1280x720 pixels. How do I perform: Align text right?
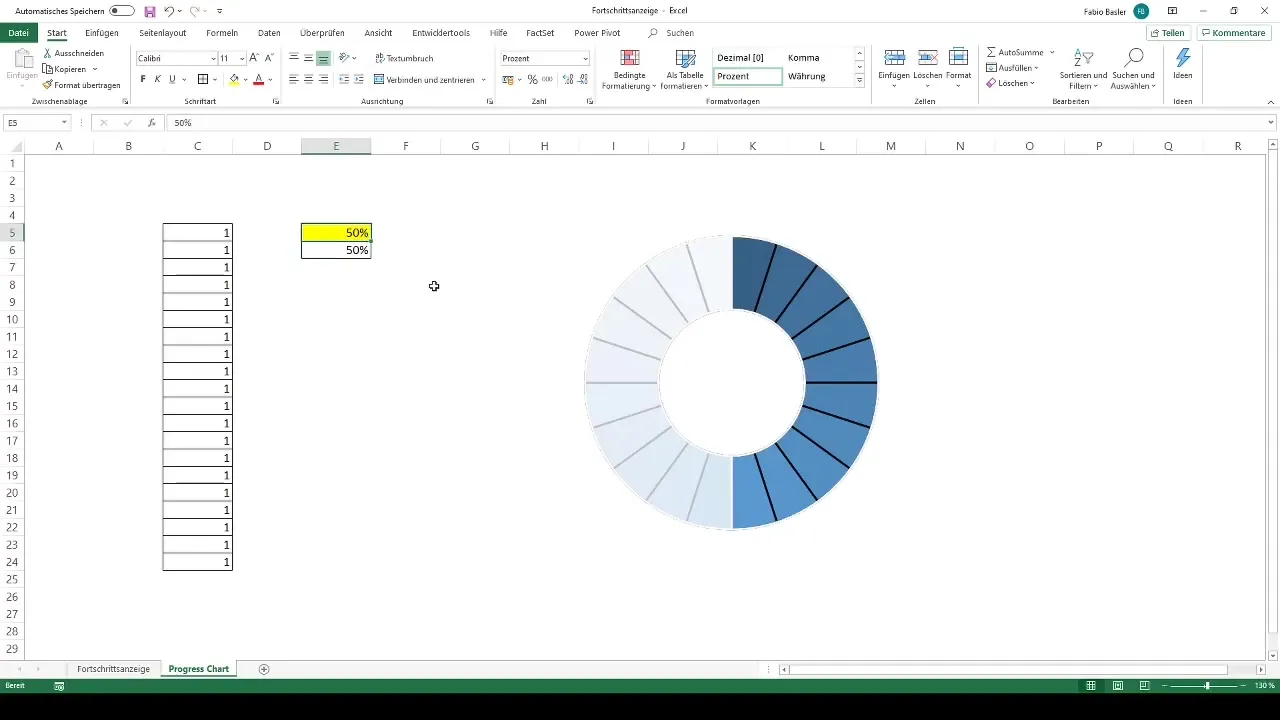(x=323, y=79)
